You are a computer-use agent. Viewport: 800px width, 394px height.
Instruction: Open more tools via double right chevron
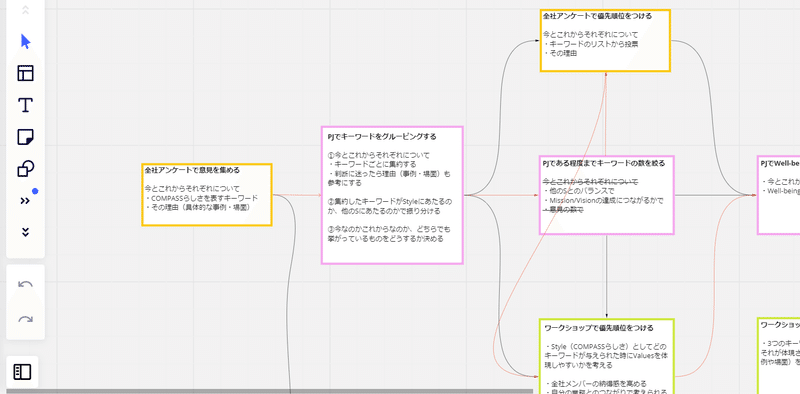click(24, 201)
